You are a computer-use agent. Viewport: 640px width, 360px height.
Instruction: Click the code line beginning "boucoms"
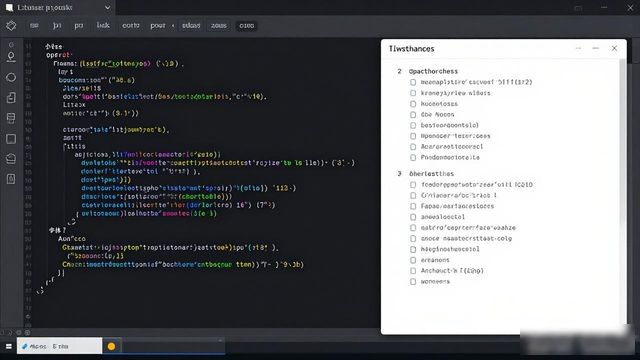(x=97, y=80)
